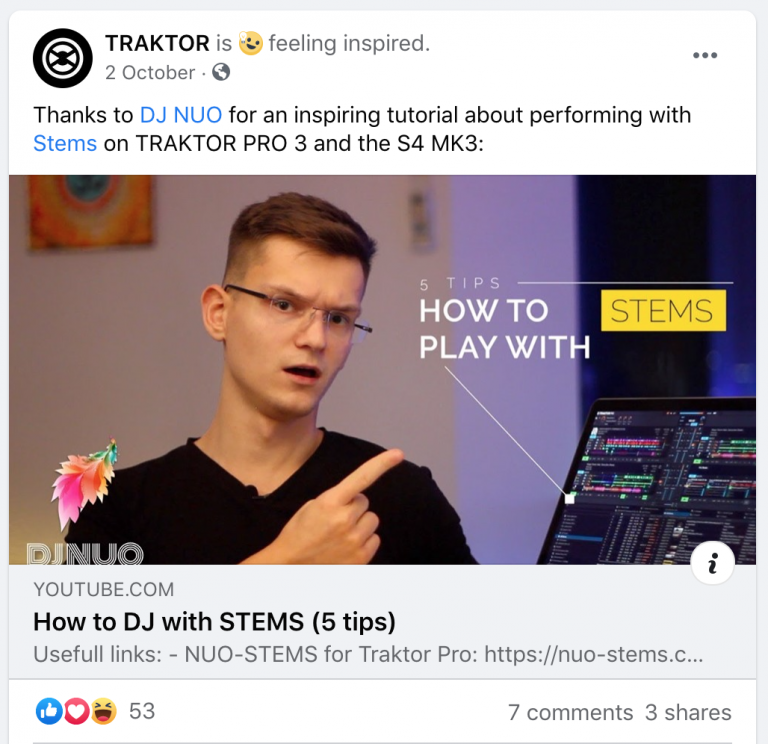Viewport: 768px width, 744px height.
Task: Click the thumbs-up Like reaction icon
Action: pos(49,711)
